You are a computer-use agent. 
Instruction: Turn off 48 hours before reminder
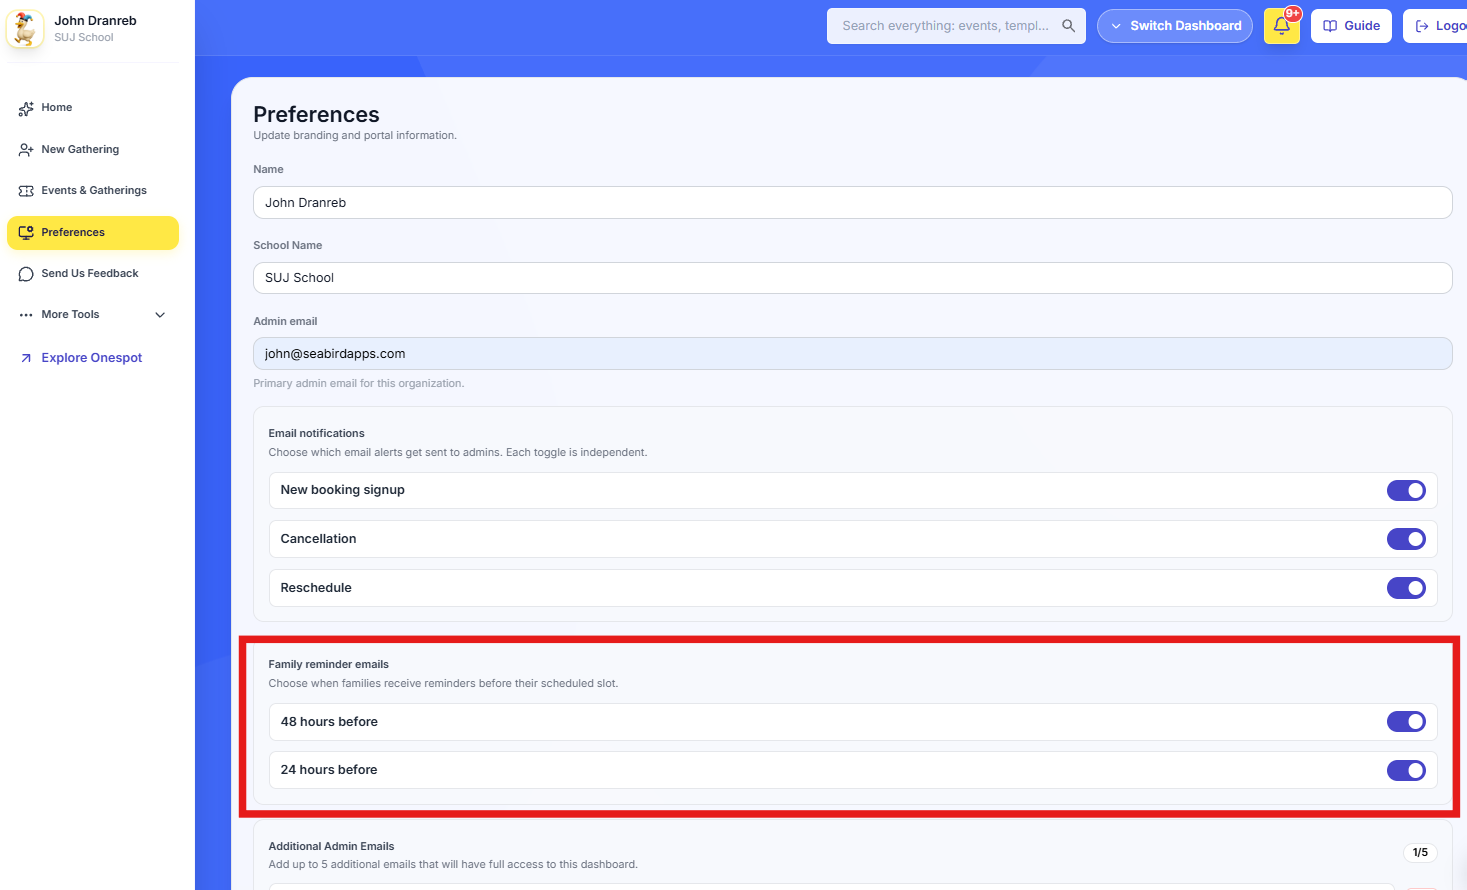[x=1406, y=722]
